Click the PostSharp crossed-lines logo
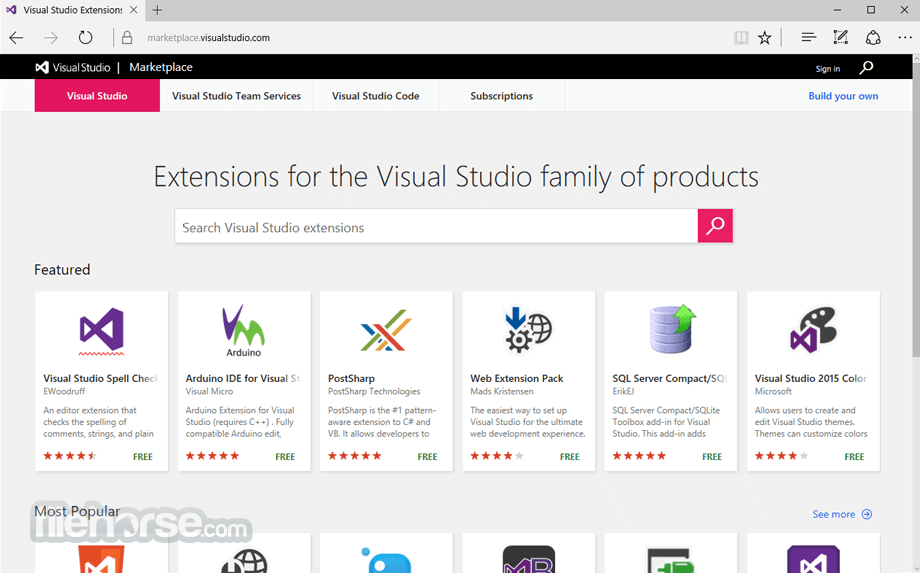This screenshot has width=920, height=573. tap(386, 330)
